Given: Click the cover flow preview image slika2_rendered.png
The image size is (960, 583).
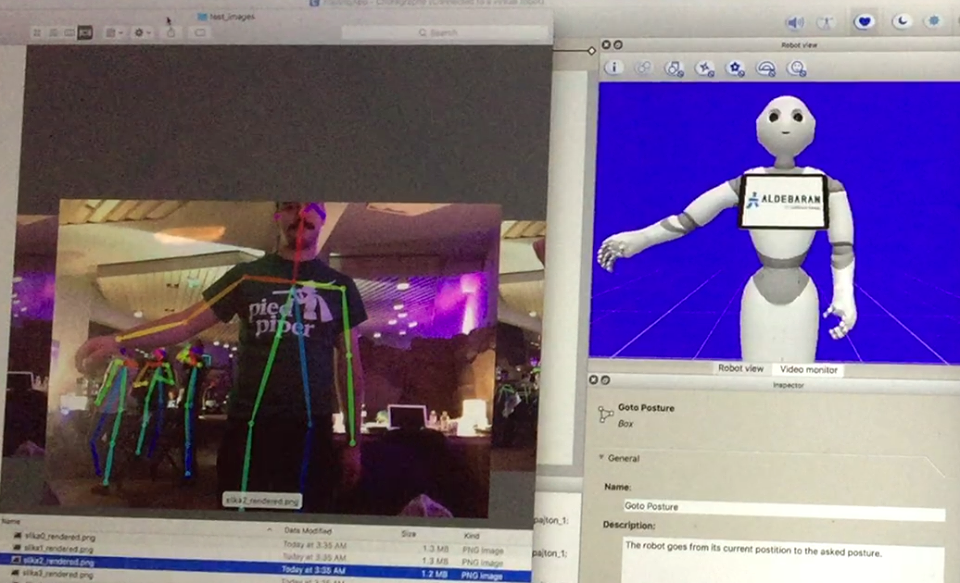Looking at the screenshot, I should [274, 358].
